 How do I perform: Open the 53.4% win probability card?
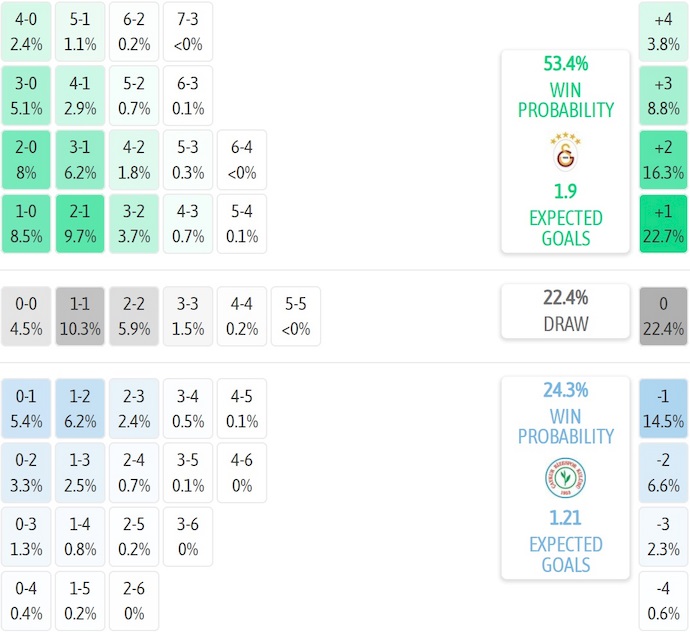566,150
